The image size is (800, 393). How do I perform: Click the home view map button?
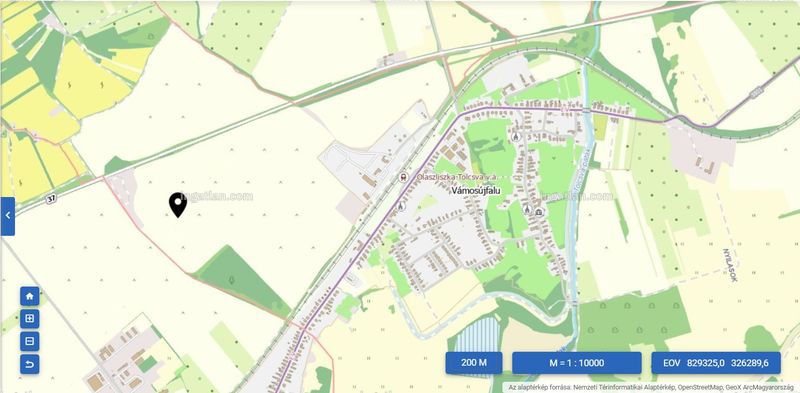pos(30,296)
